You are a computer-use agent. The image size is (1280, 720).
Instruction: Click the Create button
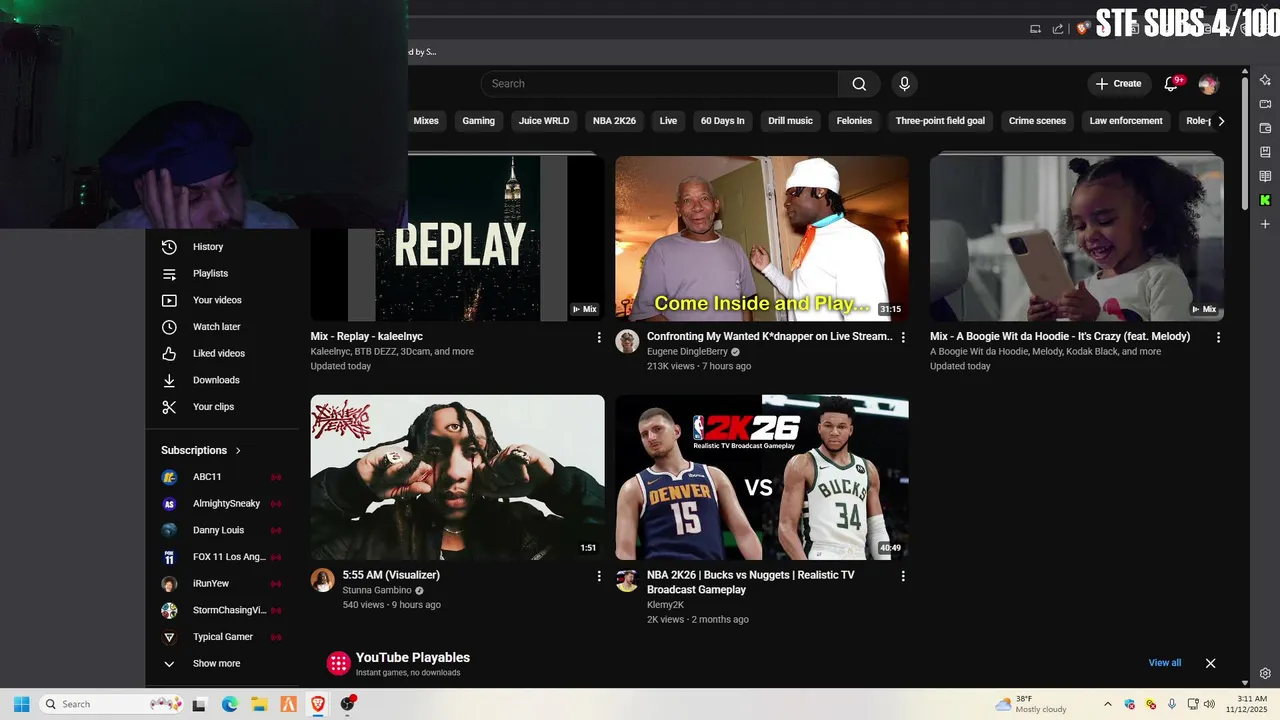pos(1119,84)
